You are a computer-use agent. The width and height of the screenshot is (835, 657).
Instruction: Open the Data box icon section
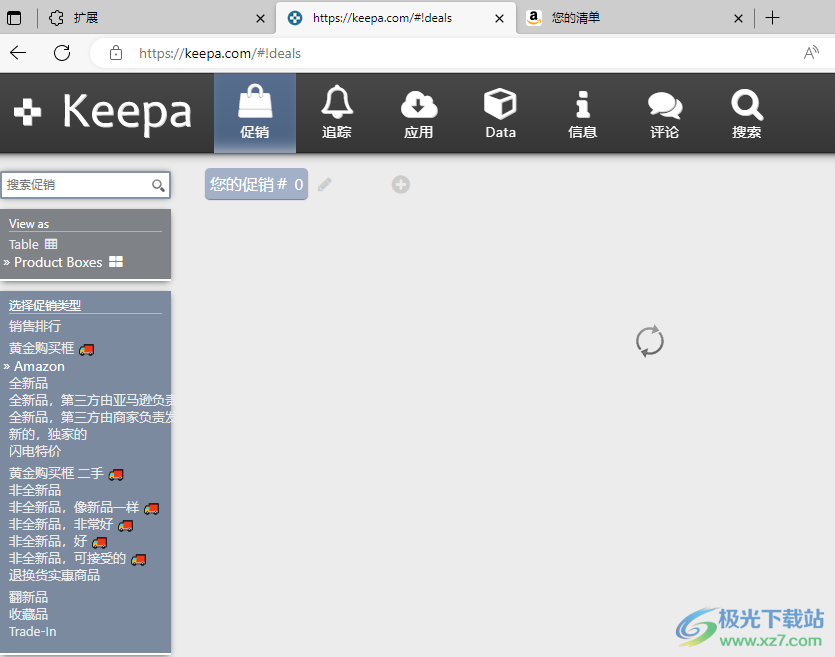(x=501, y=113)
